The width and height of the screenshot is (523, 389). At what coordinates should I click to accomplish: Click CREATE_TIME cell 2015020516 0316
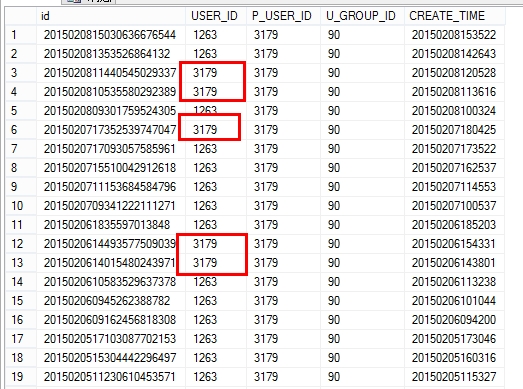coord(454,358)
